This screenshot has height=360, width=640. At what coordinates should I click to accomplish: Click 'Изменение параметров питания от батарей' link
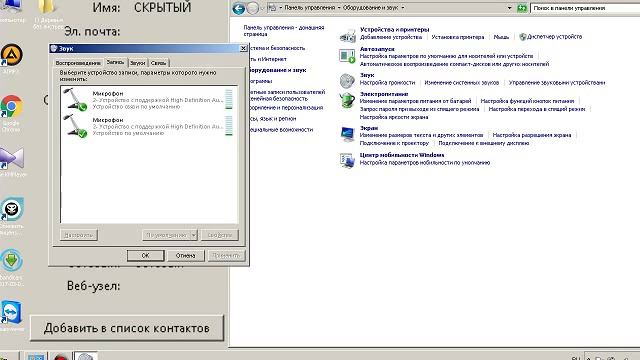[x=415, y=101]
